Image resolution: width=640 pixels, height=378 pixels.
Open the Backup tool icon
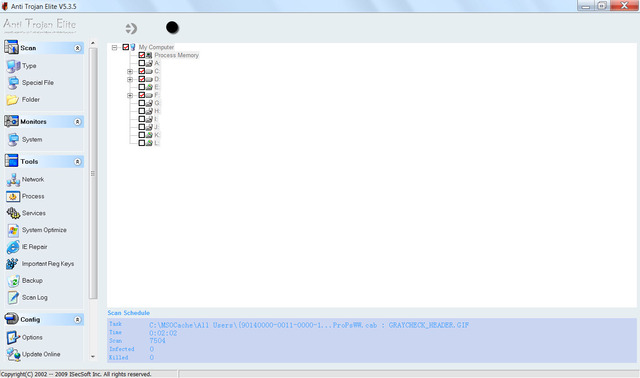[13, 281]
